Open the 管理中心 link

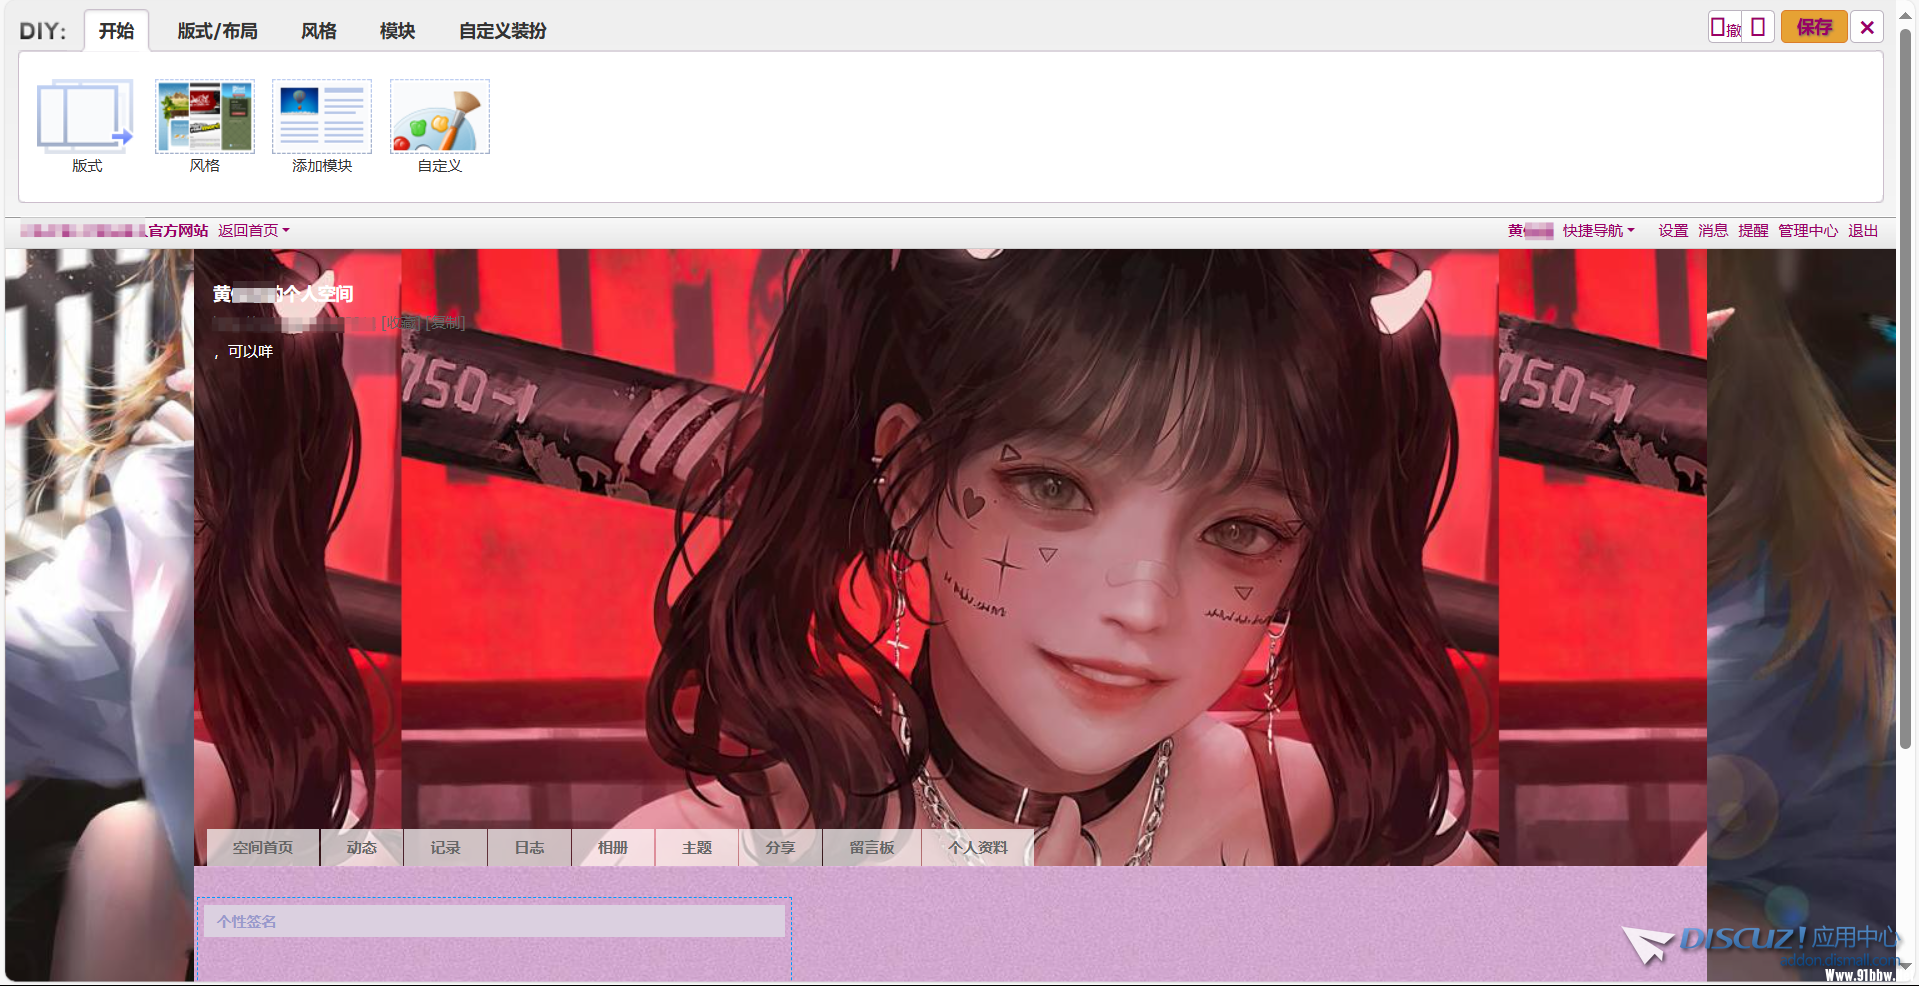tap(1807, 231)
